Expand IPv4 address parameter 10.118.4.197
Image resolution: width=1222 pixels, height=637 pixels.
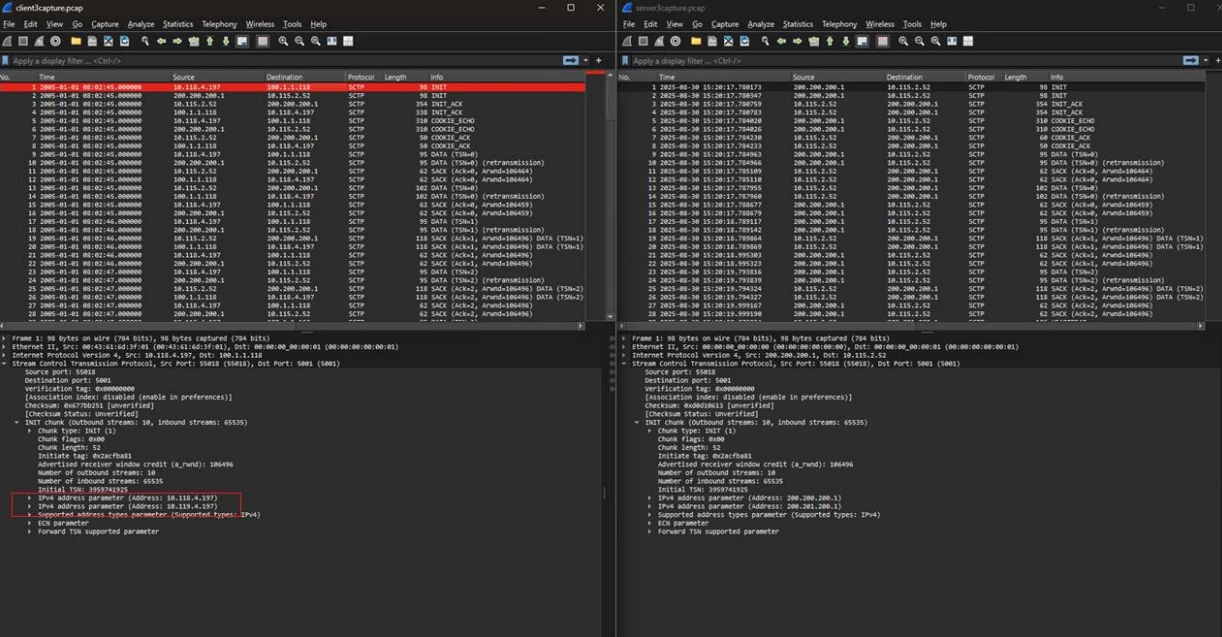tap(30, 497)
